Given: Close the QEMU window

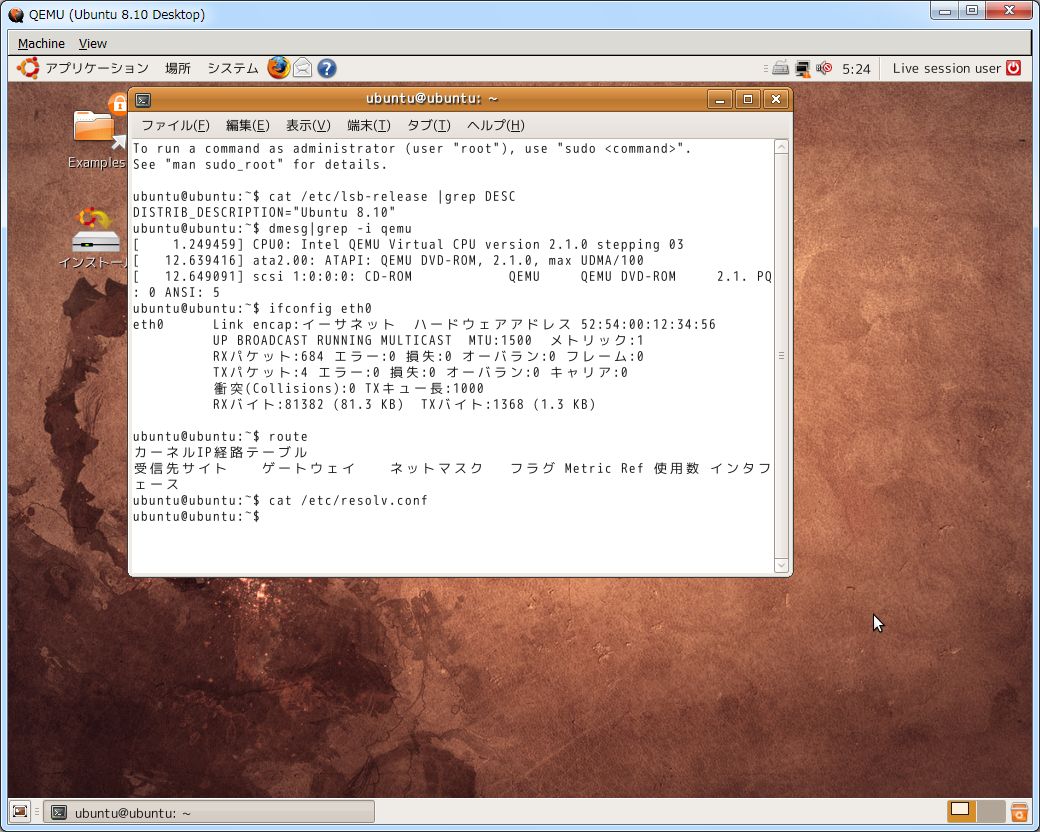Looking at the screenshot, I should coord(1009,11).
